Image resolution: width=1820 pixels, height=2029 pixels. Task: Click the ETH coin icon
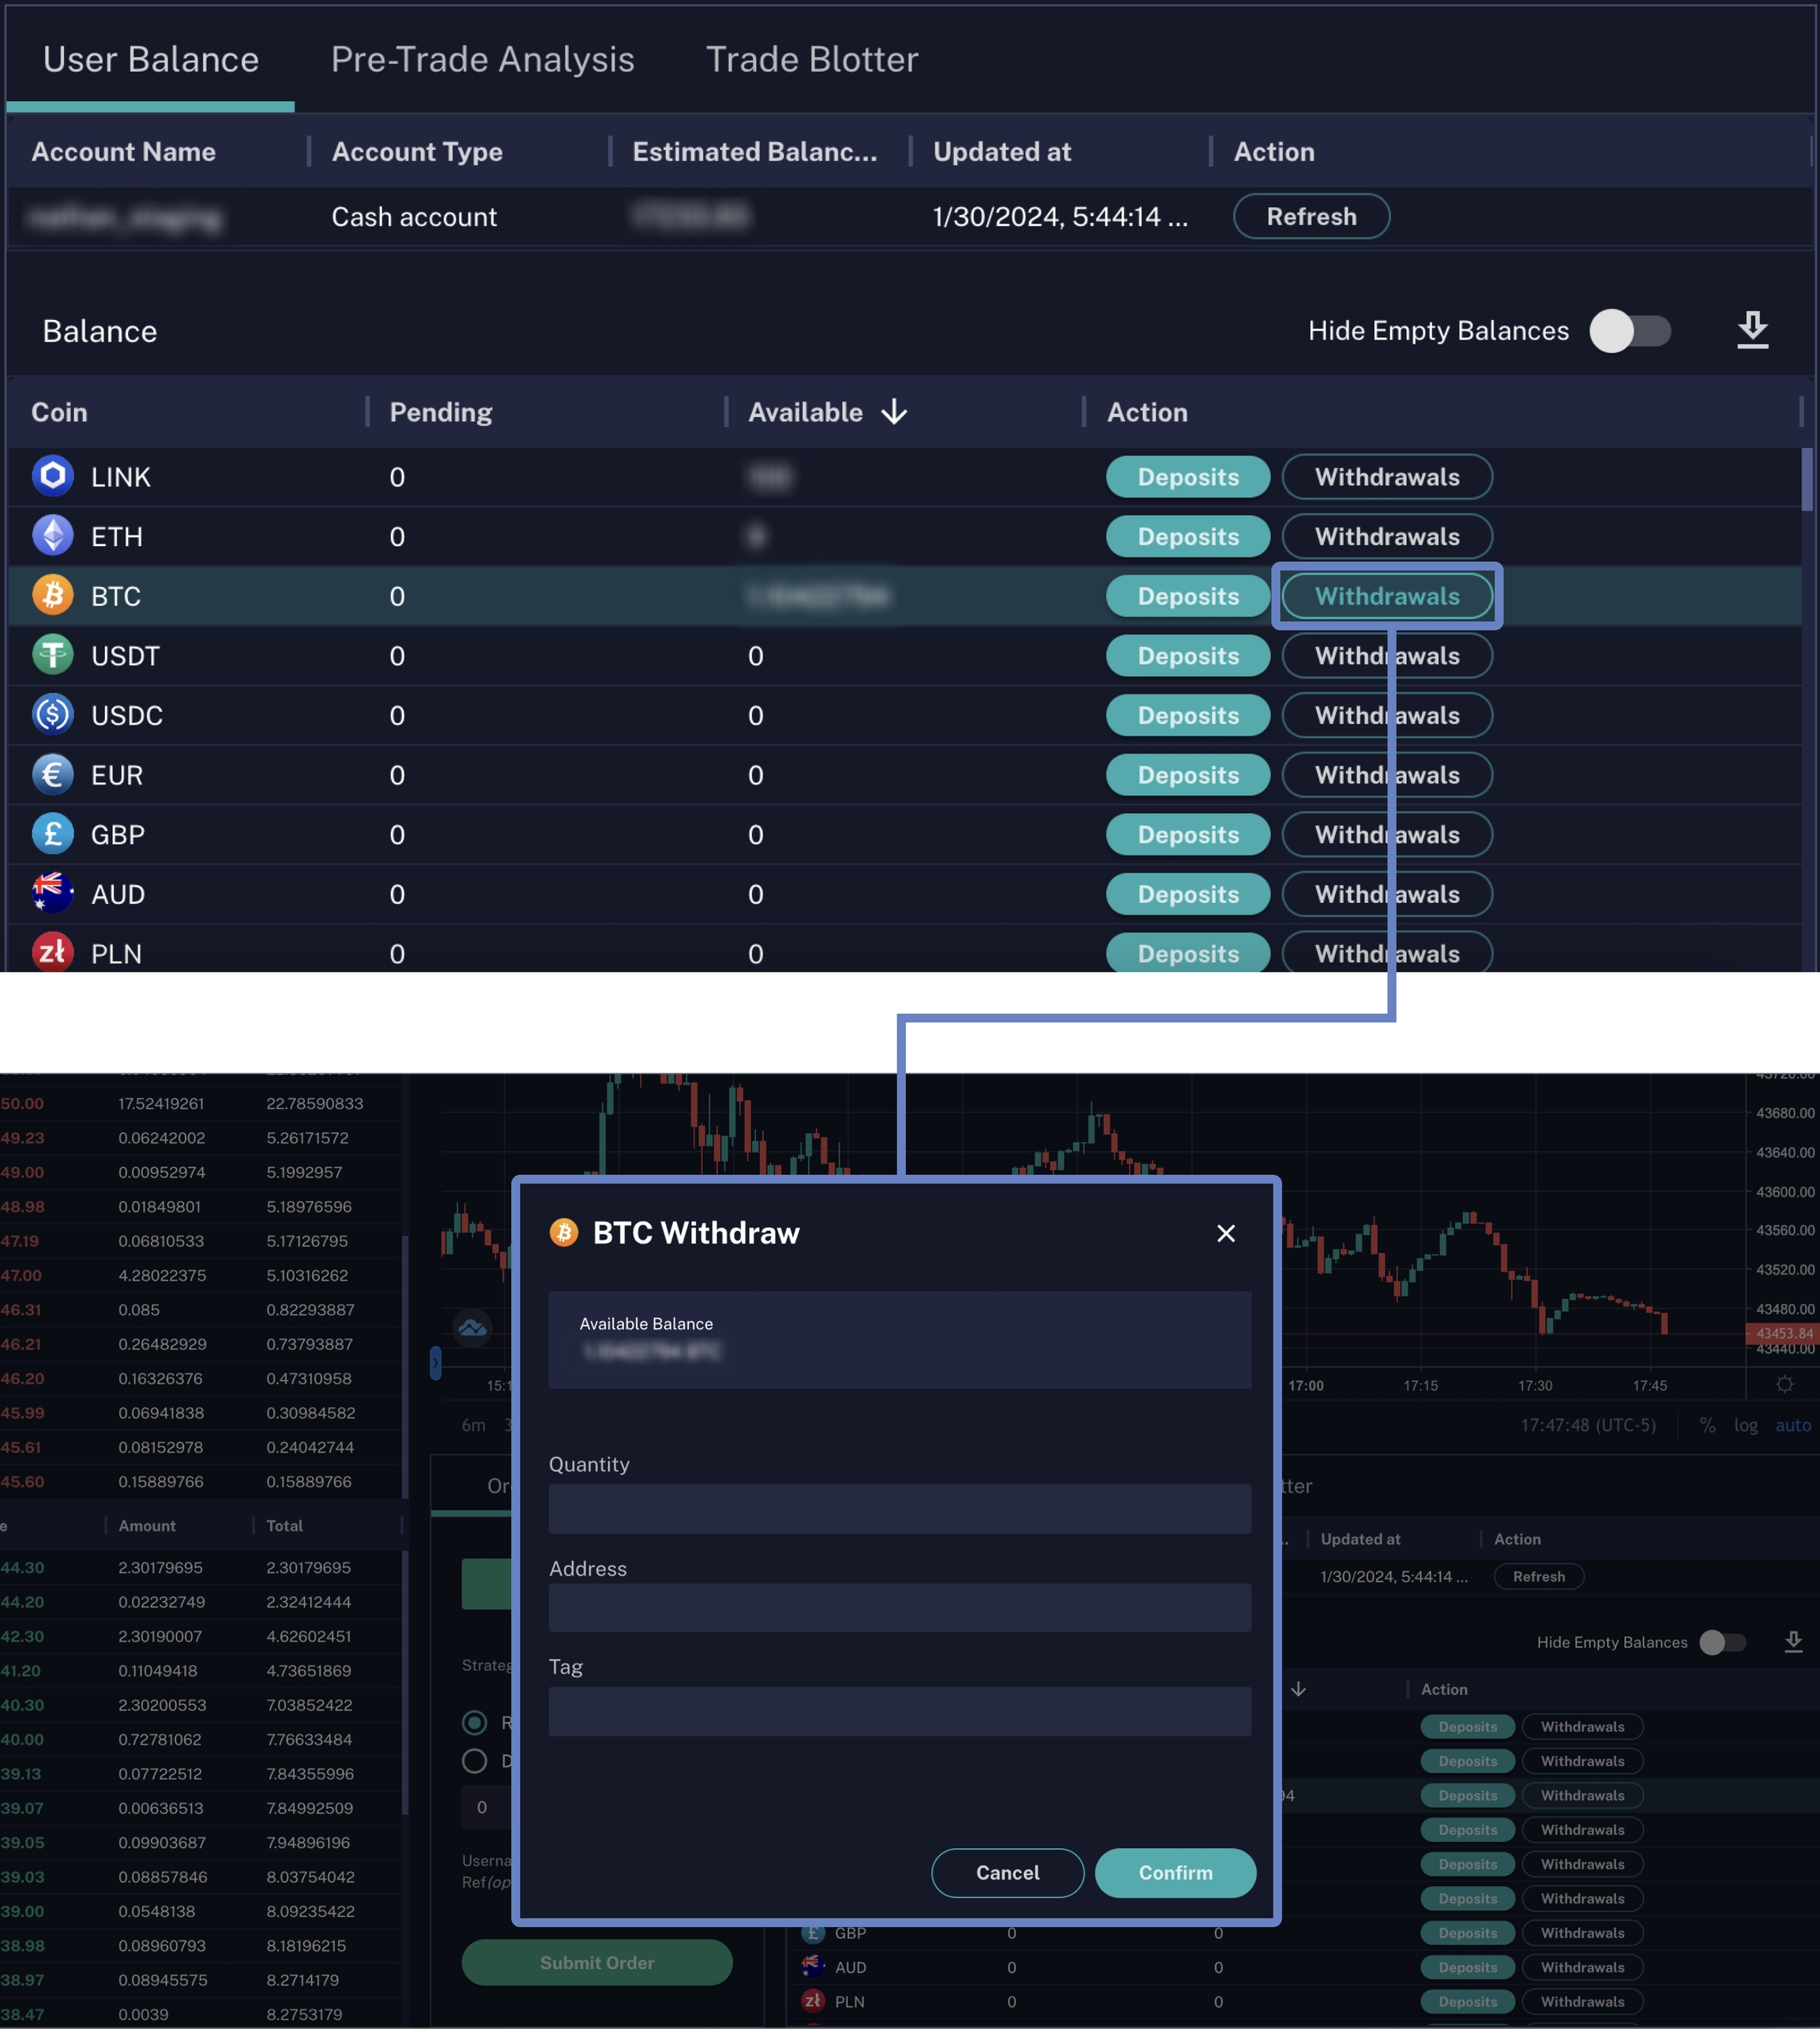click(53, 536)
